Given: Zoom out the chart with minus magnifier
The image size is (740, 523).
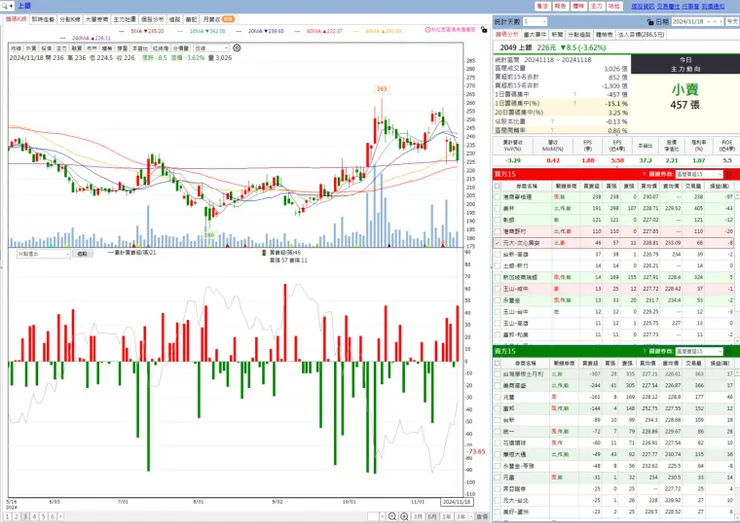Looking at the screenshot, I should tap(392, 517).
